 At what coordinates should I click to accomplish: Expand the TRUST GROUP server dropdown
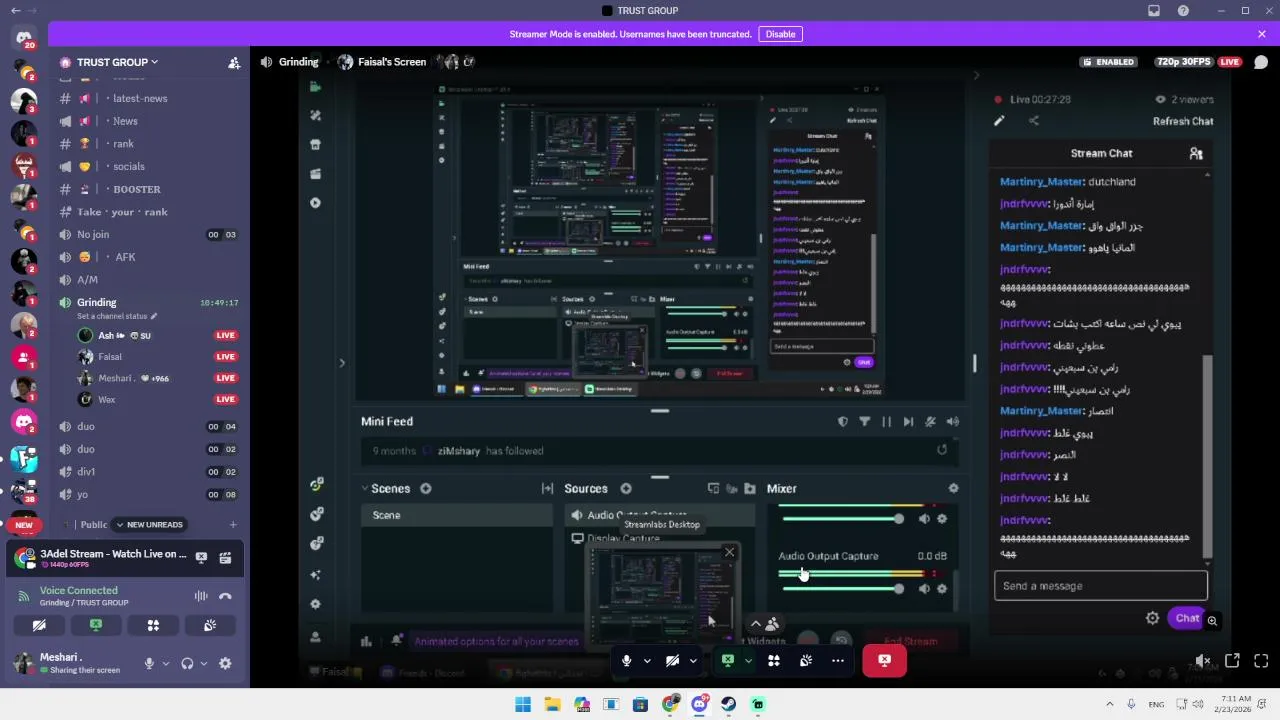pyautogui.click(x=154, y=62)
